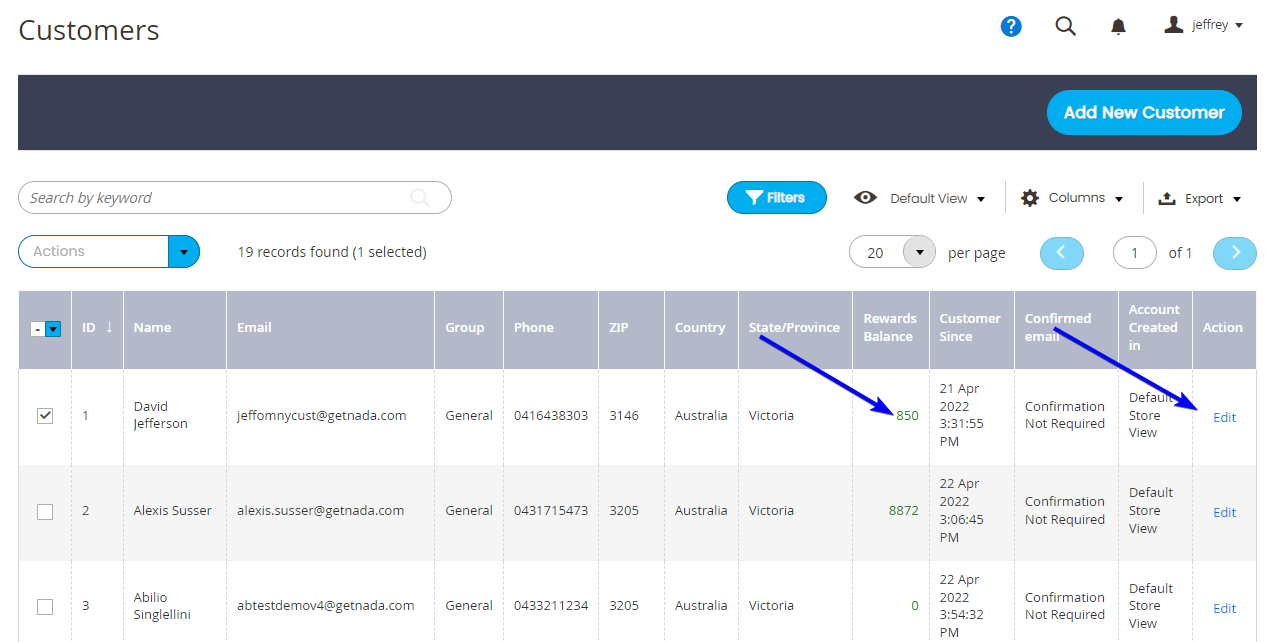Viewport: 1274px width, 642px height.
Task: Click email abtestdemov4@getnada.com
Action: pos(325,605)
